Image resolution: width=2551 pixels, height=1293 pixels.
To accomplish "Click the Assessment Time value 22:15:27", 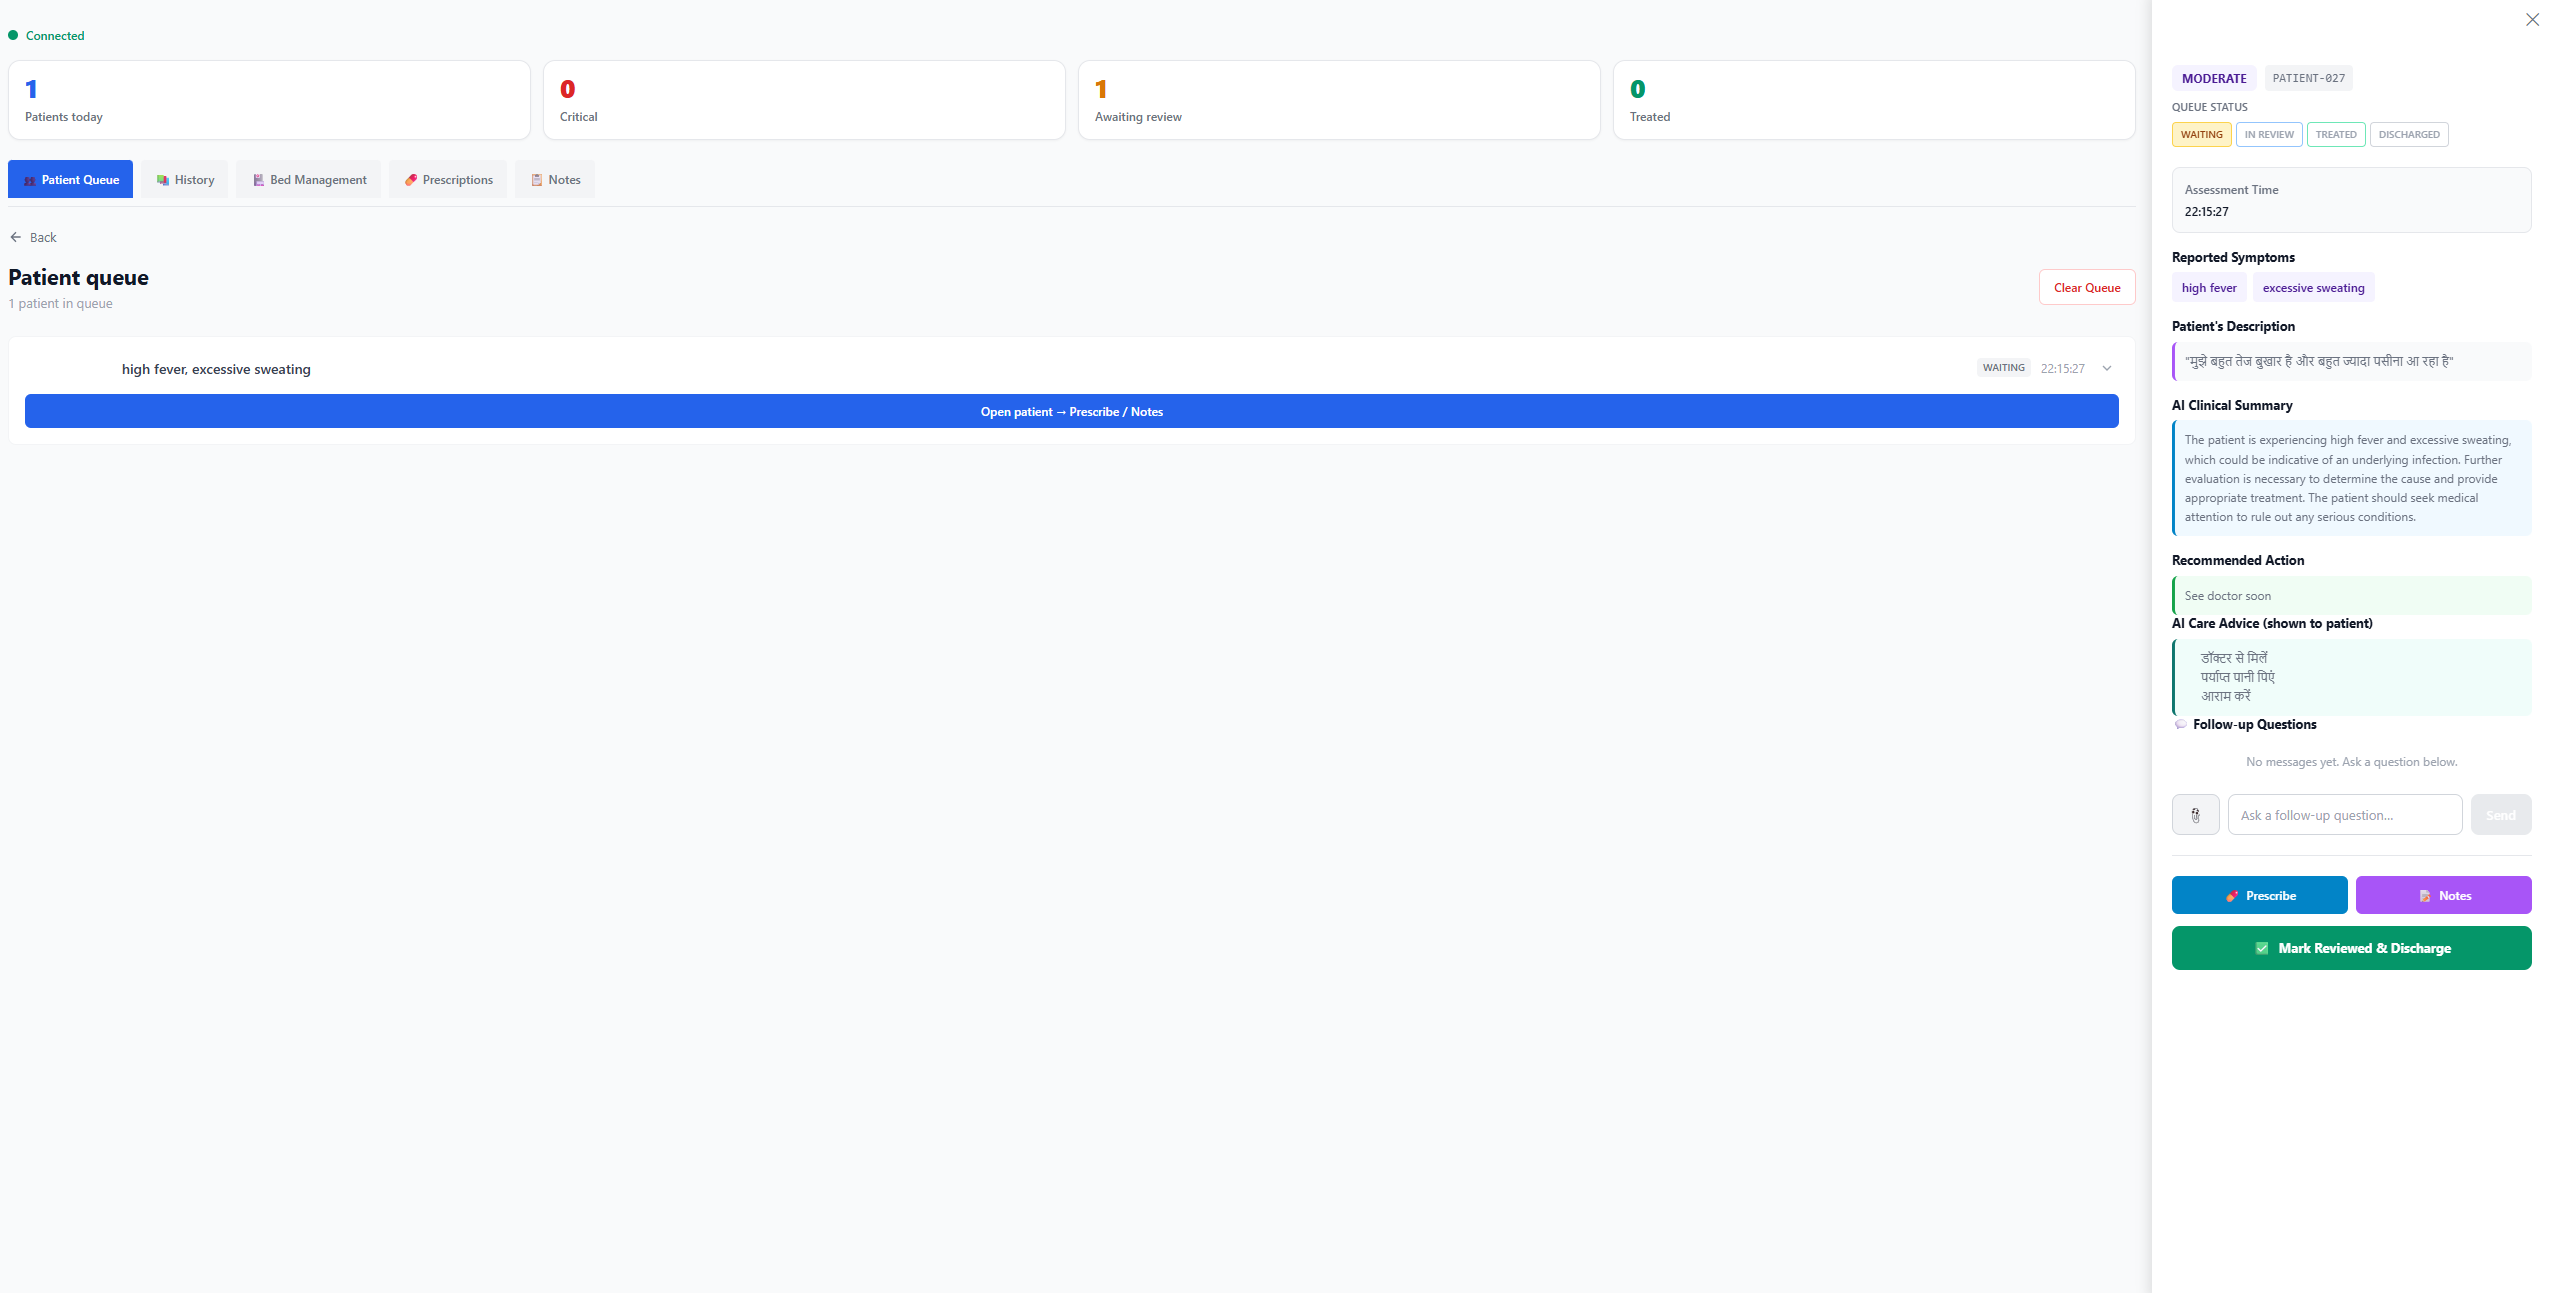I will [x=2206, y=212].
